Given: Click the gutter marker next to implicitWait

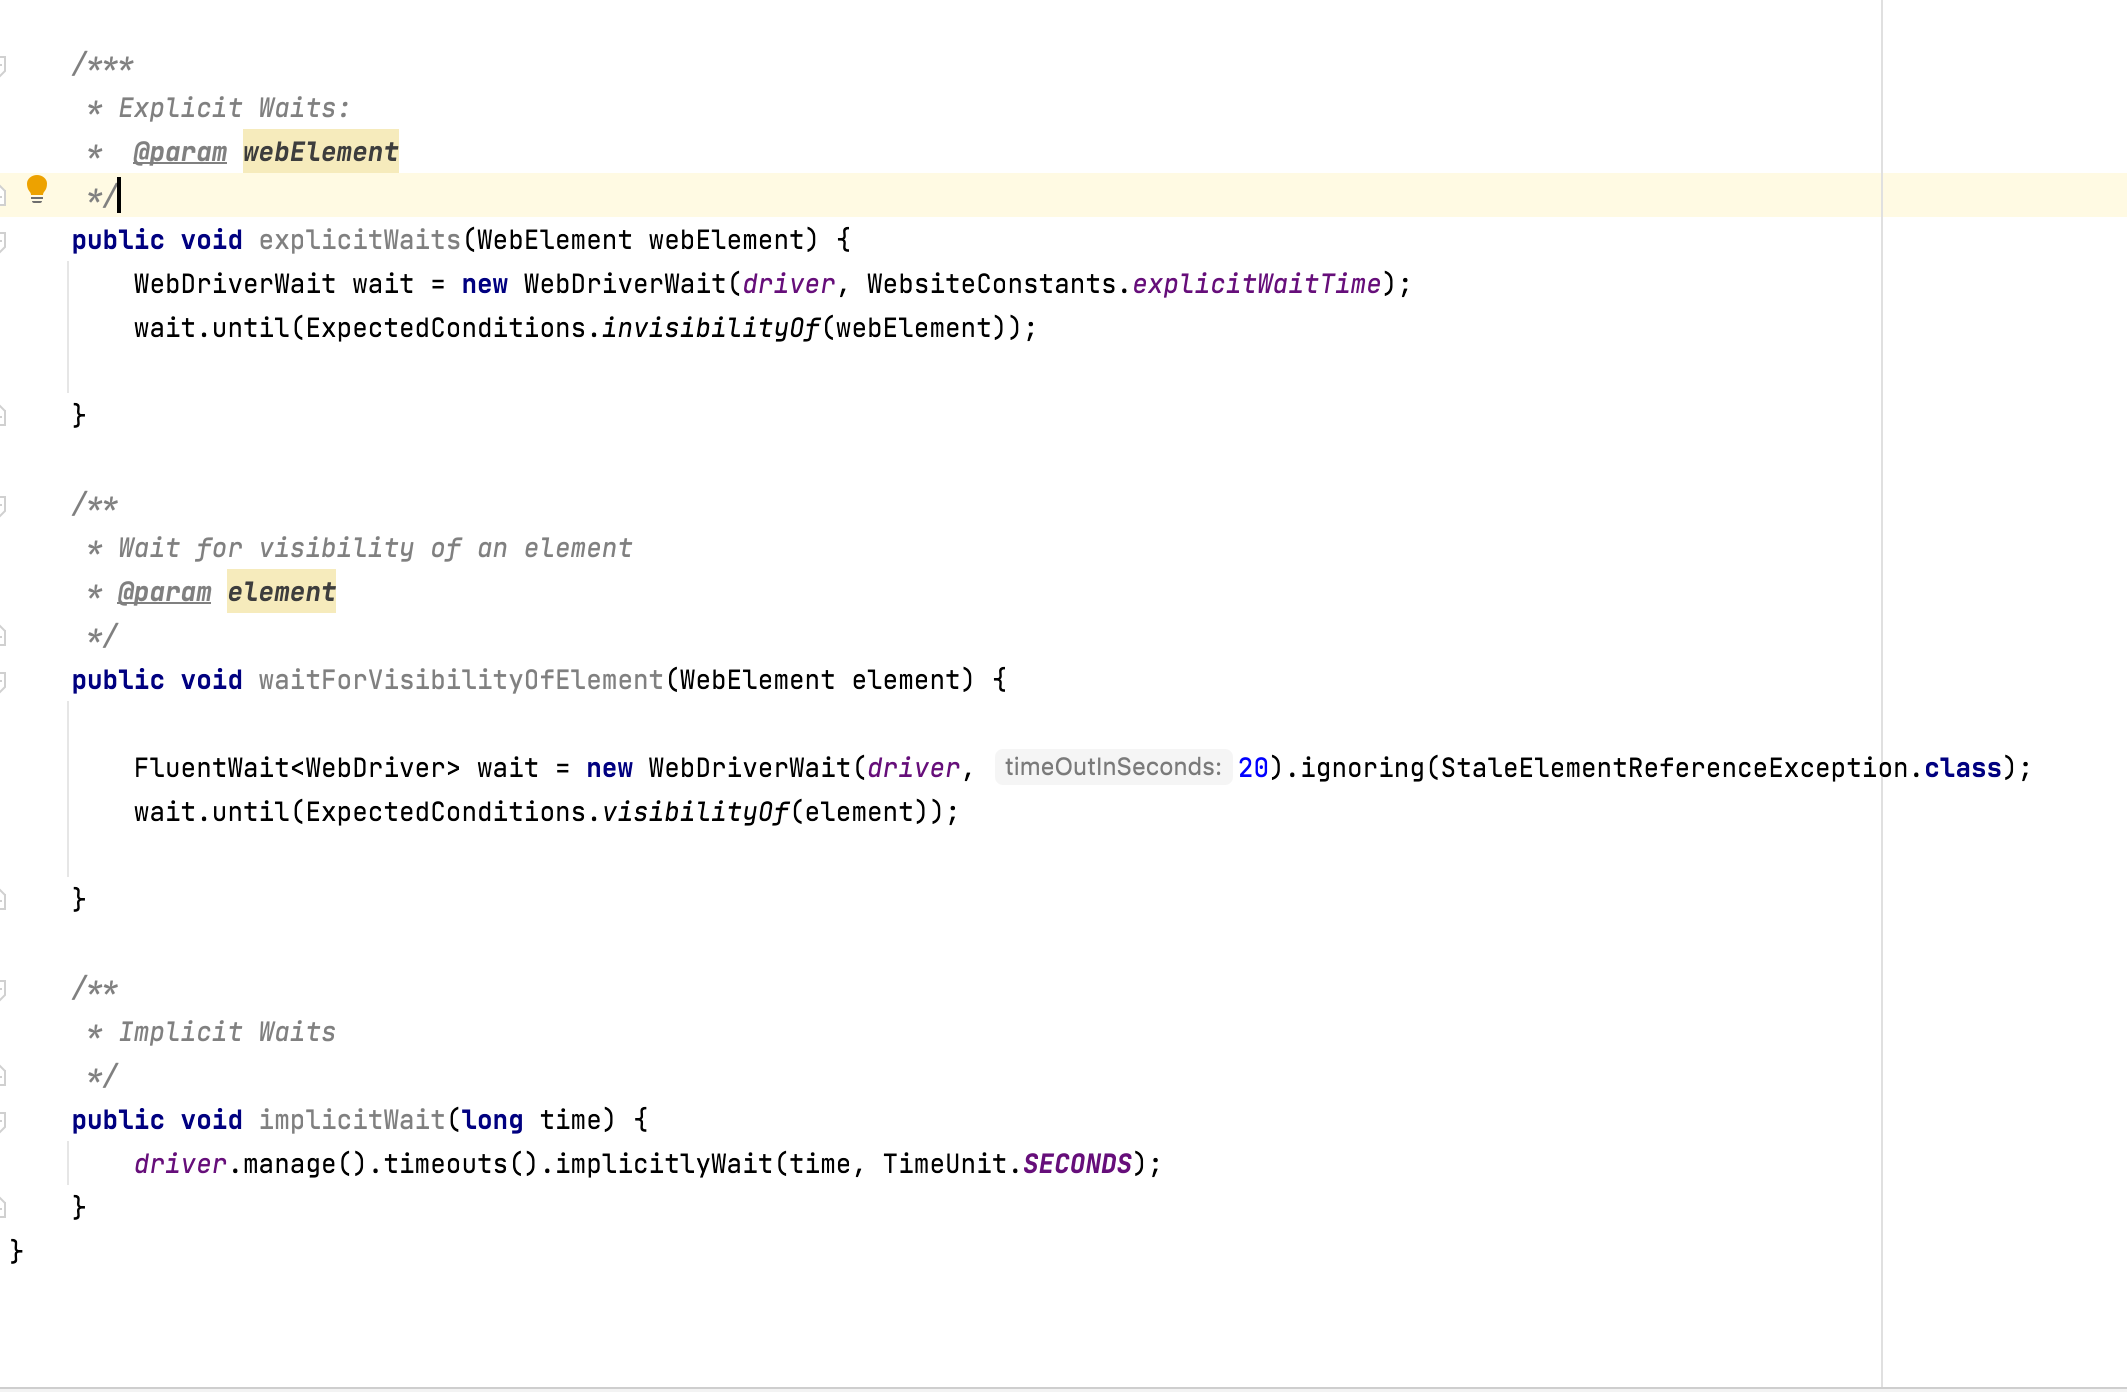Looking at the screenshot, I should [4, 1120].
